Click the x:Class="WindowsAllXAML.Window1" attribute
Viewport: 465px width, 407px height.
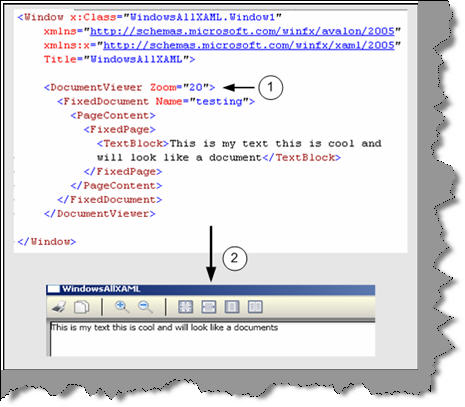[x=176, y=17]
